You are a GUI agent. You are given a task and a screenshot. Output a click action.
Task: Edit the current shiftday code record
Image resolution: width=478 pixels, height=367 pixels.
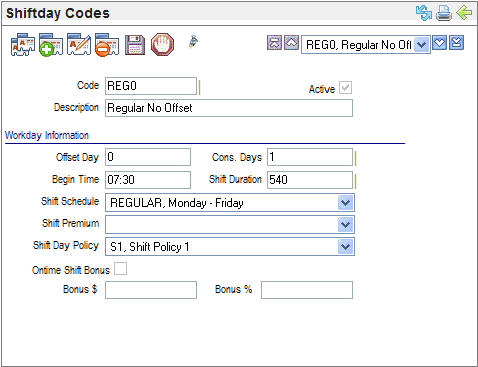coord(79,44)
